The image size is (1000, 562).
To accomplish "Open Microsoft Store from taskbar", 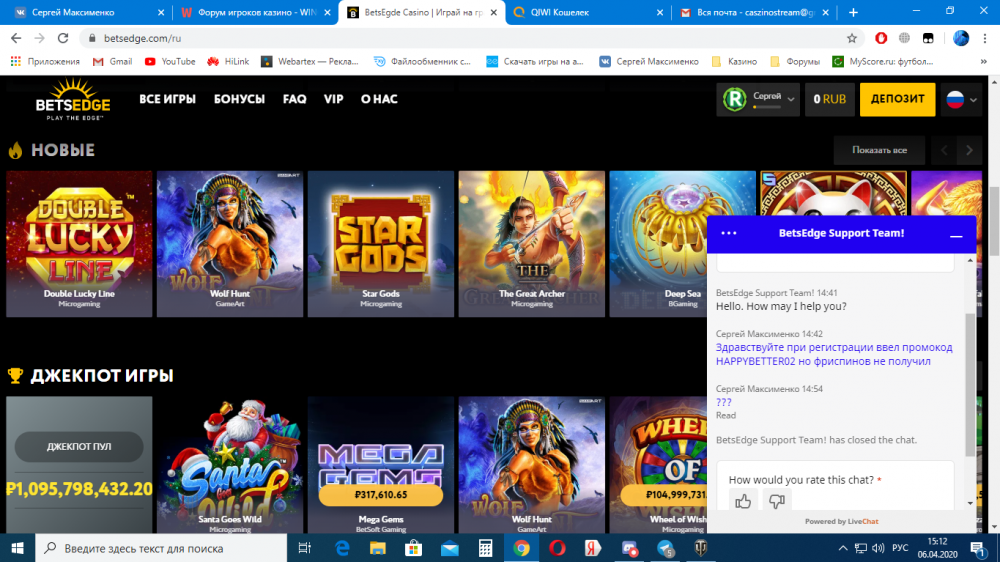I will click(x=413, y=548).
